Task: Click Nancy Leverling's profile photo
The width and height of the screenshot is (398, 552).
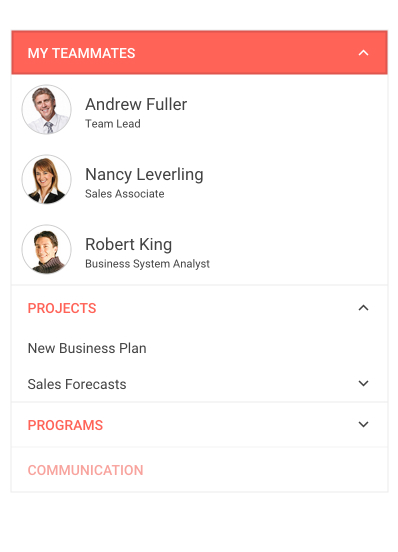Action: (46, 180)
